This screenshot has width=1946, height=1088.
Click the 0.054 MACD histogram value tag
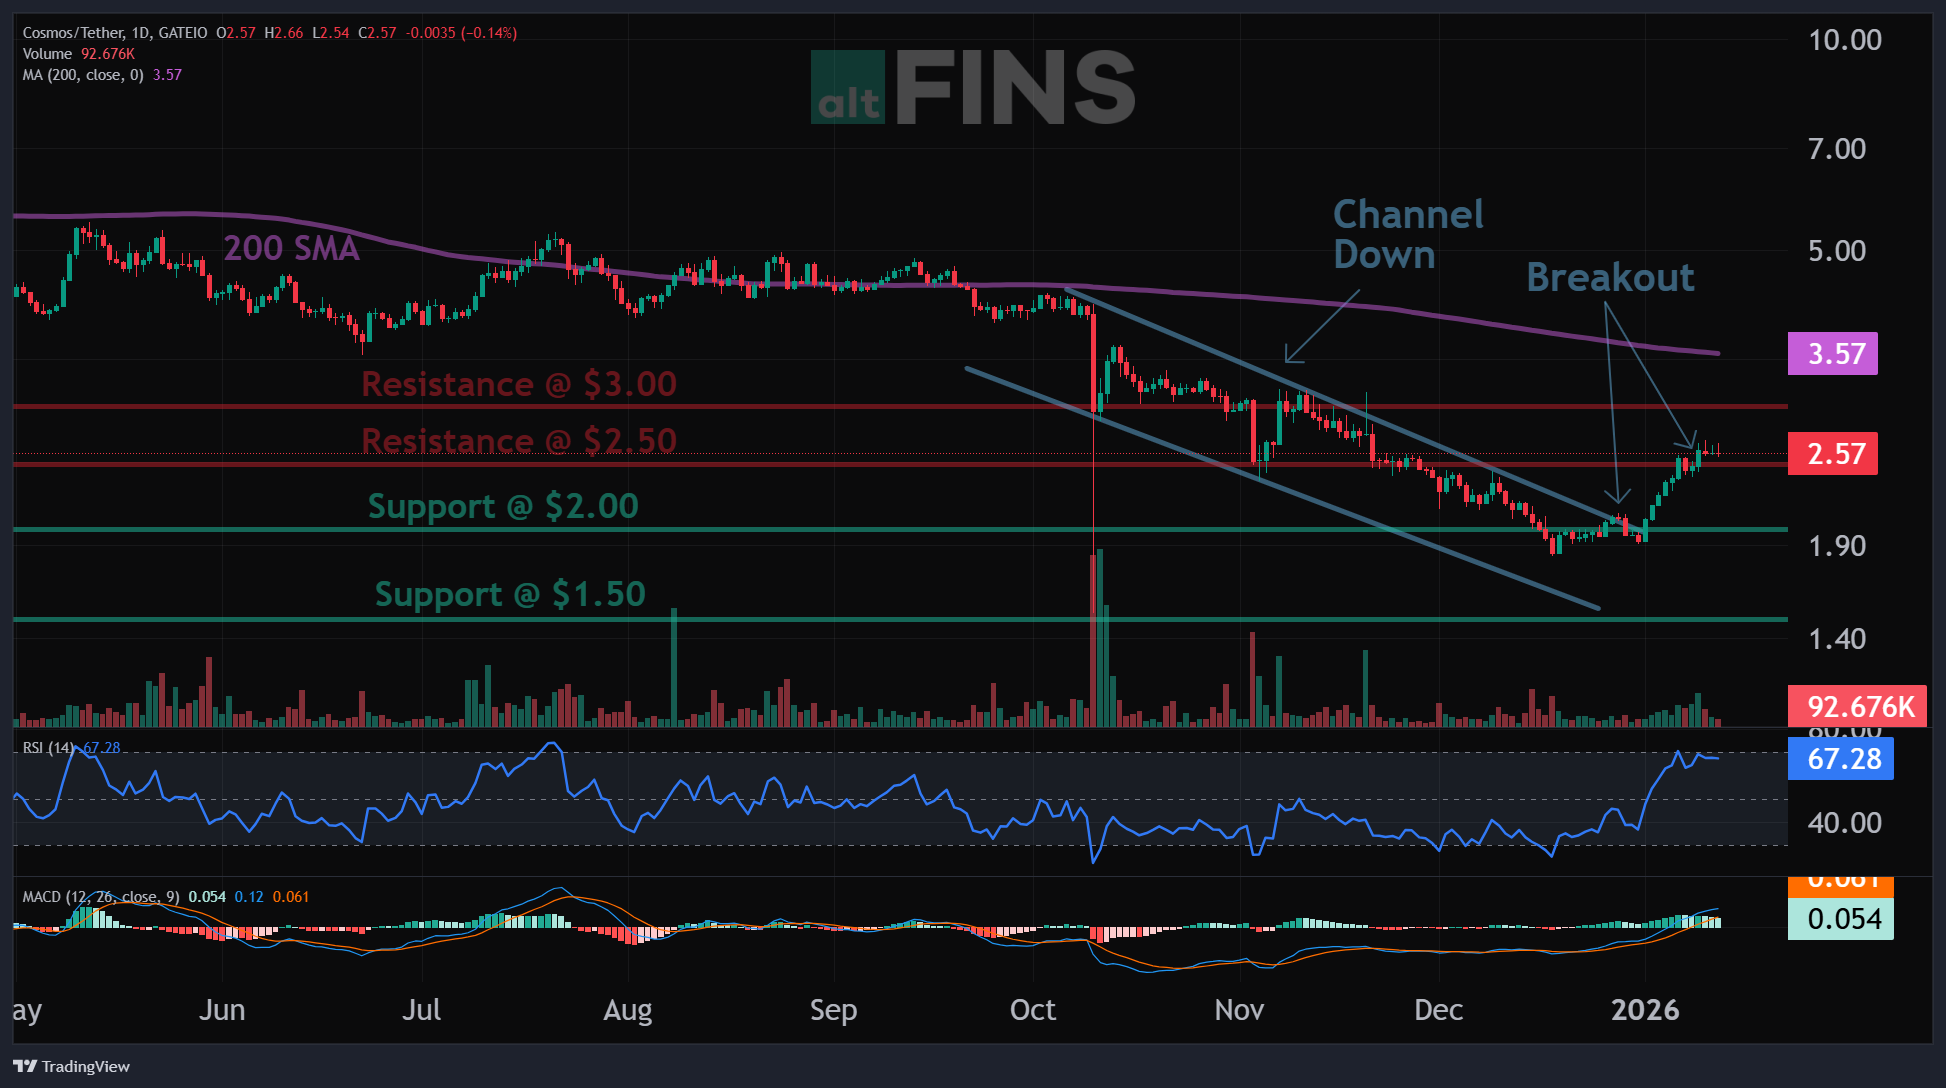pyautogui.click(x=1842, y=919)
